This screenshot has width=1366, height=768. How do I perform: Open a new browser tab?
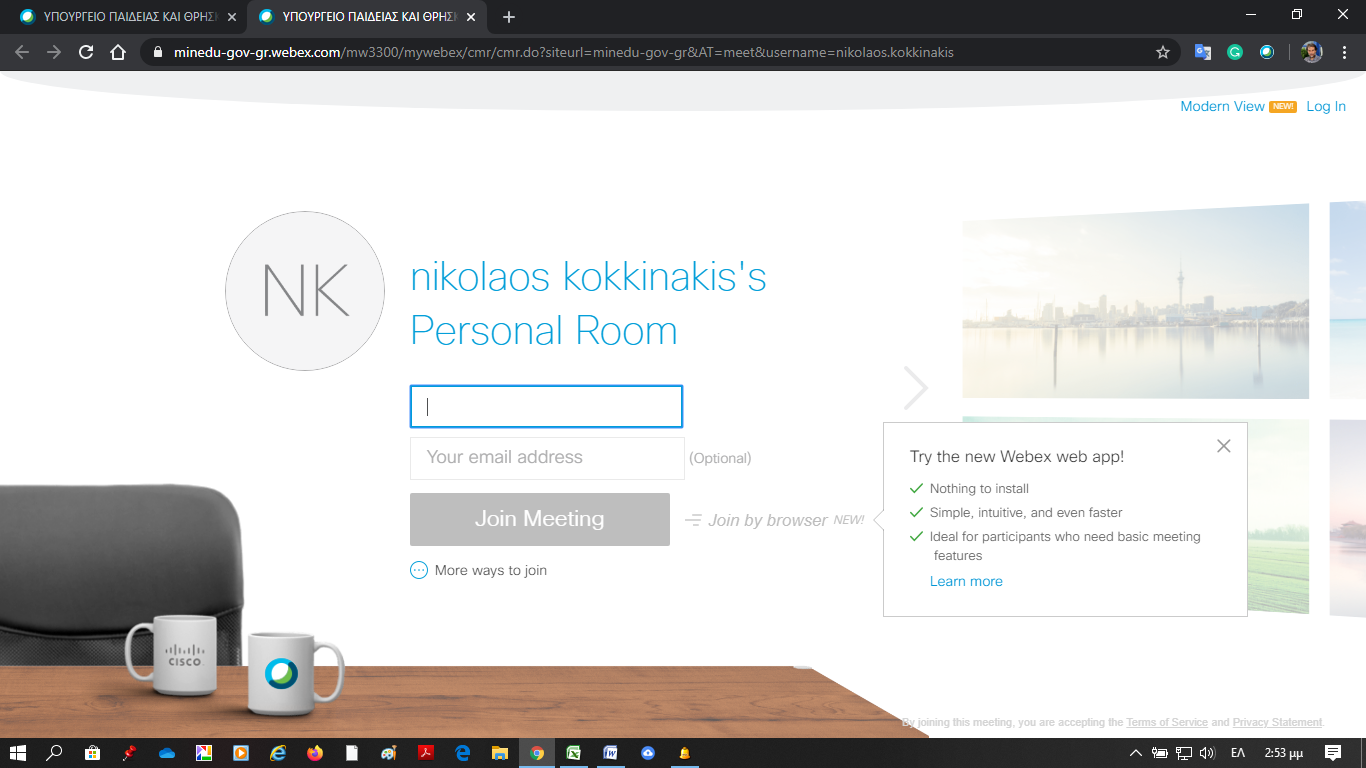[509, 17]
